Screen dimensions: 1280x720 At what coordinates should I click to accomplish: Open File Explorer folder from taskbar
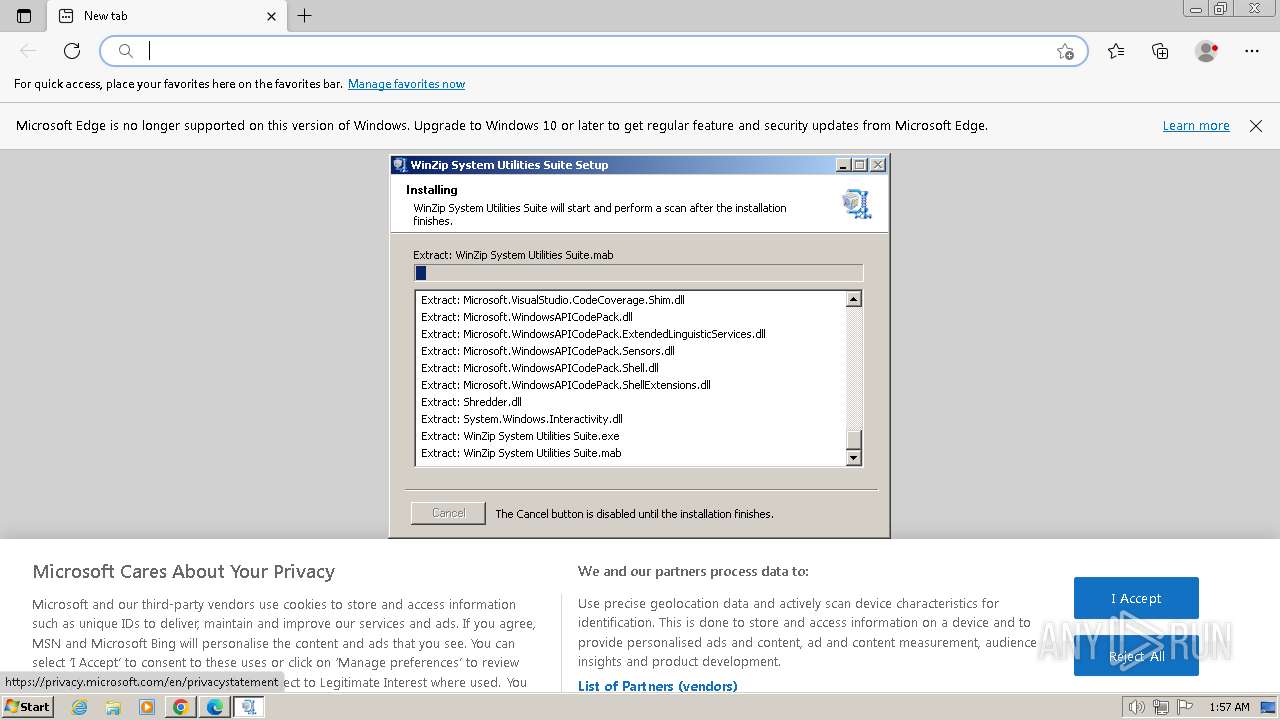pyautogui.click(x=113, y=707)
